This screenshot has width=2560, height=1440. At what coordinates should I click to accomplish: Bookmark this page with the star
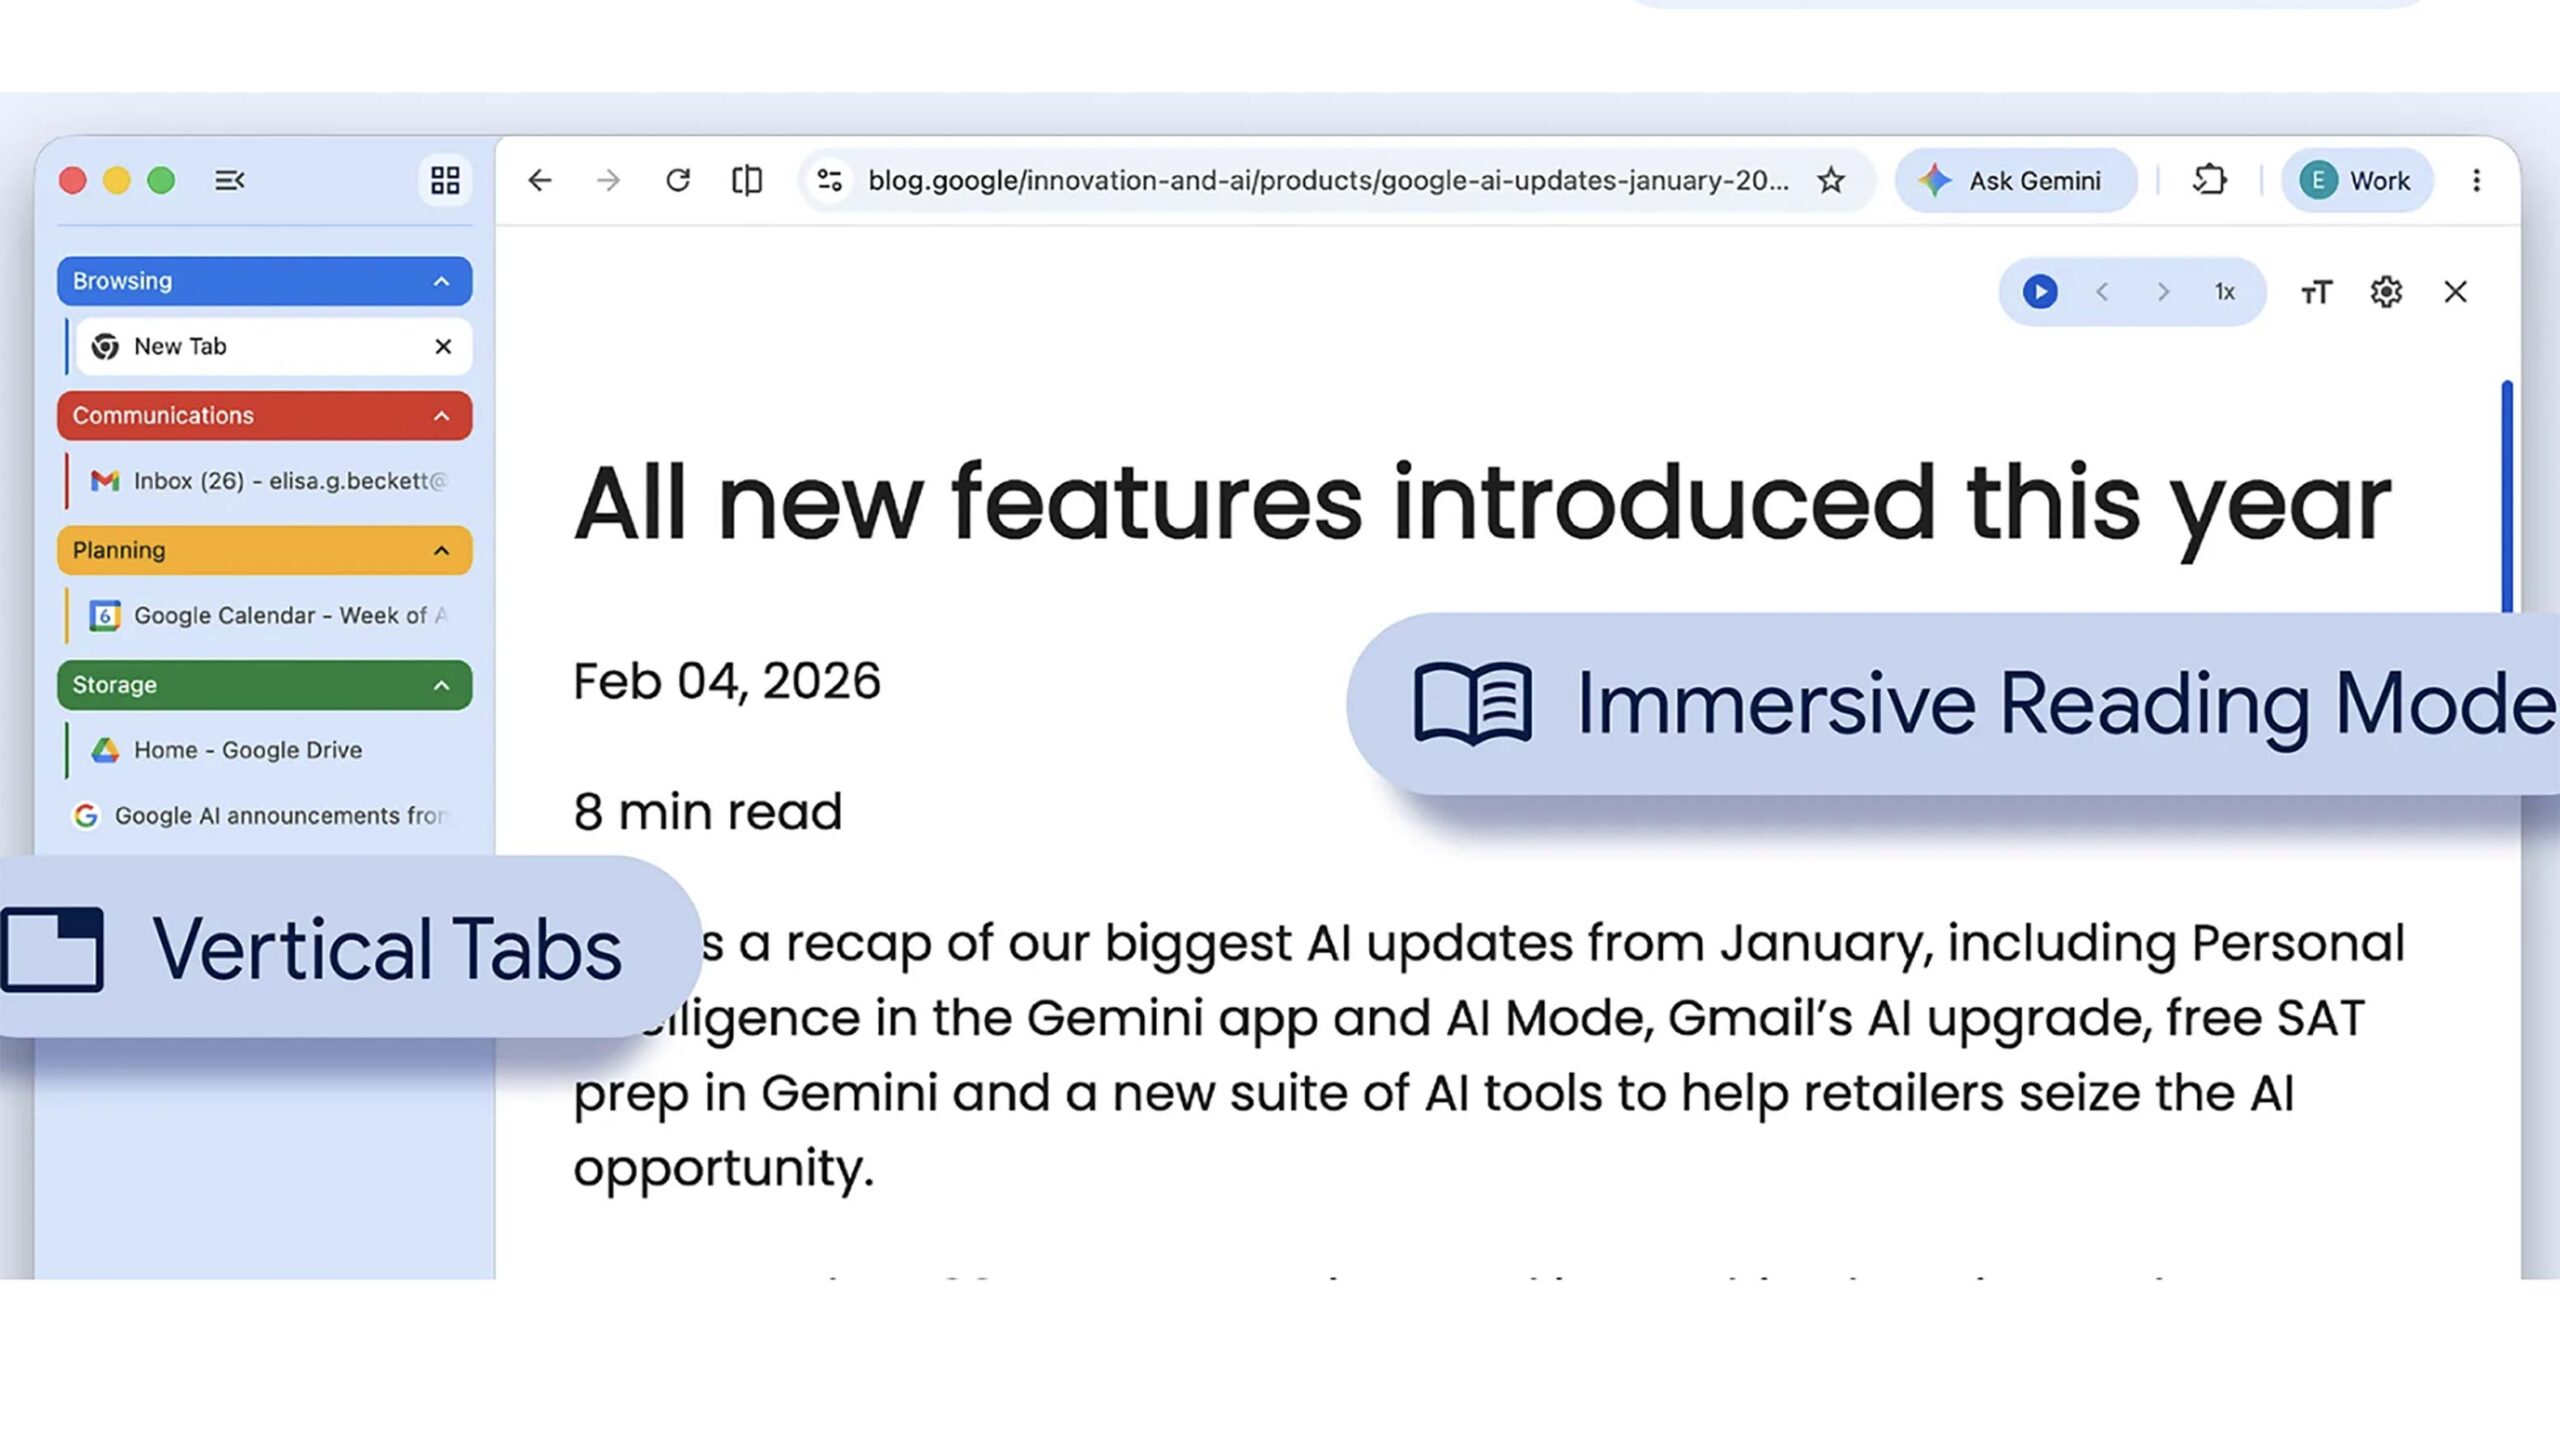click(x=1831, y=180)
